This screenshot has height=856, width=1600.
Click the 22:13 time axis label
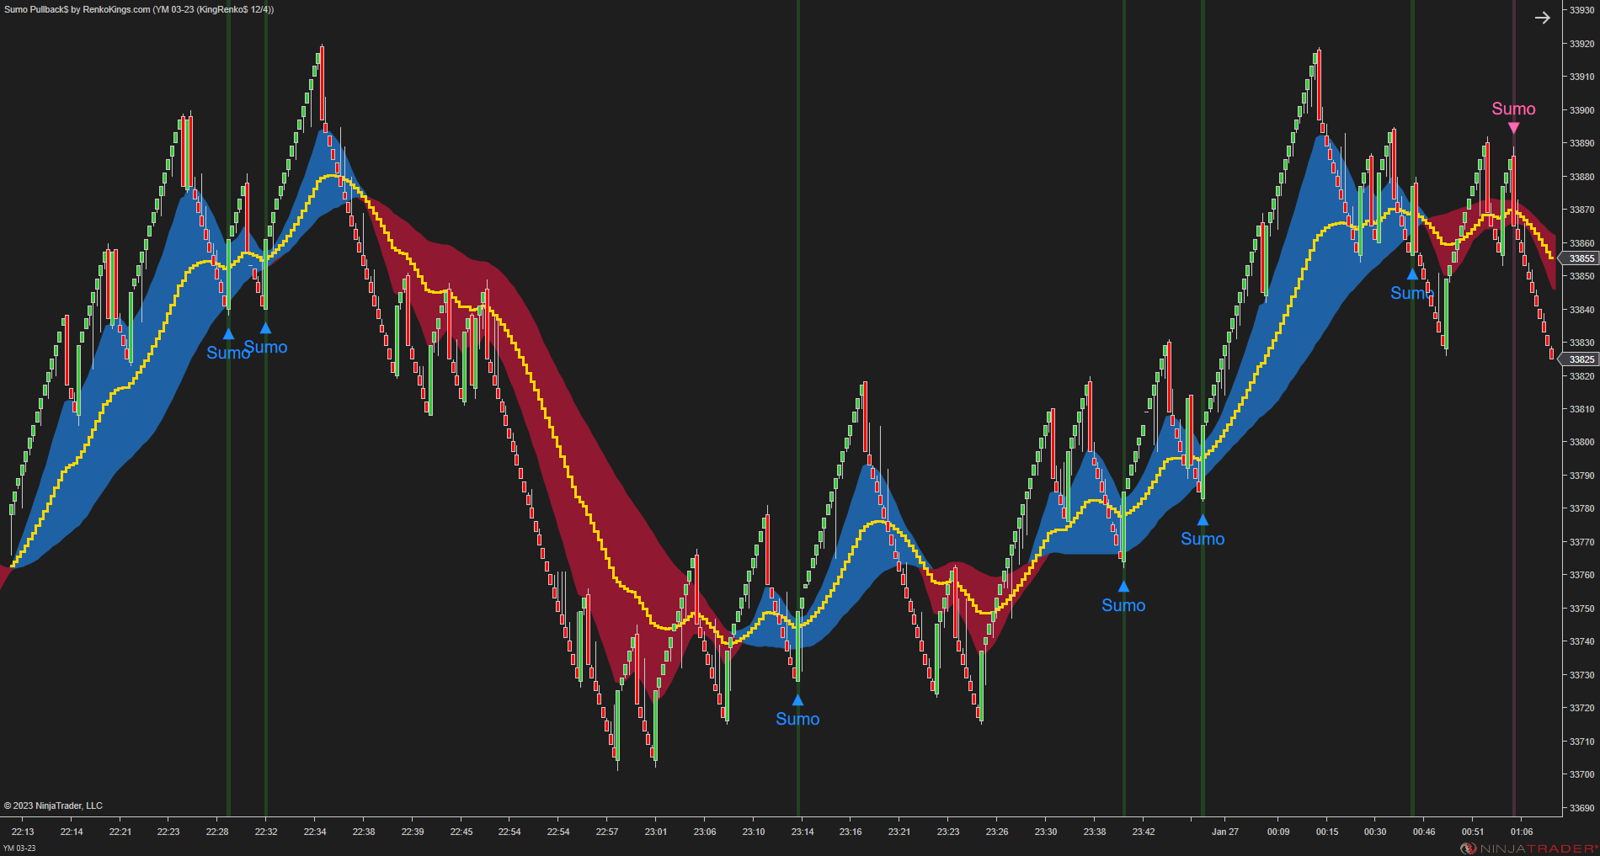(x=22, y=831)
